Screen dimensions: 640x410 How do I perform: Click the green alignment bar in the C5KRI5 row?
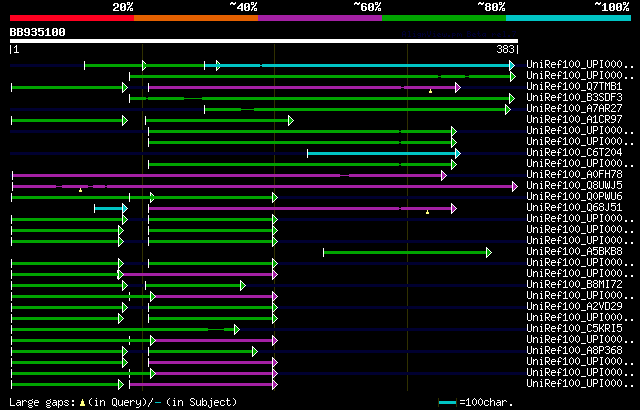pyautogui.click(x=123, y=330)
